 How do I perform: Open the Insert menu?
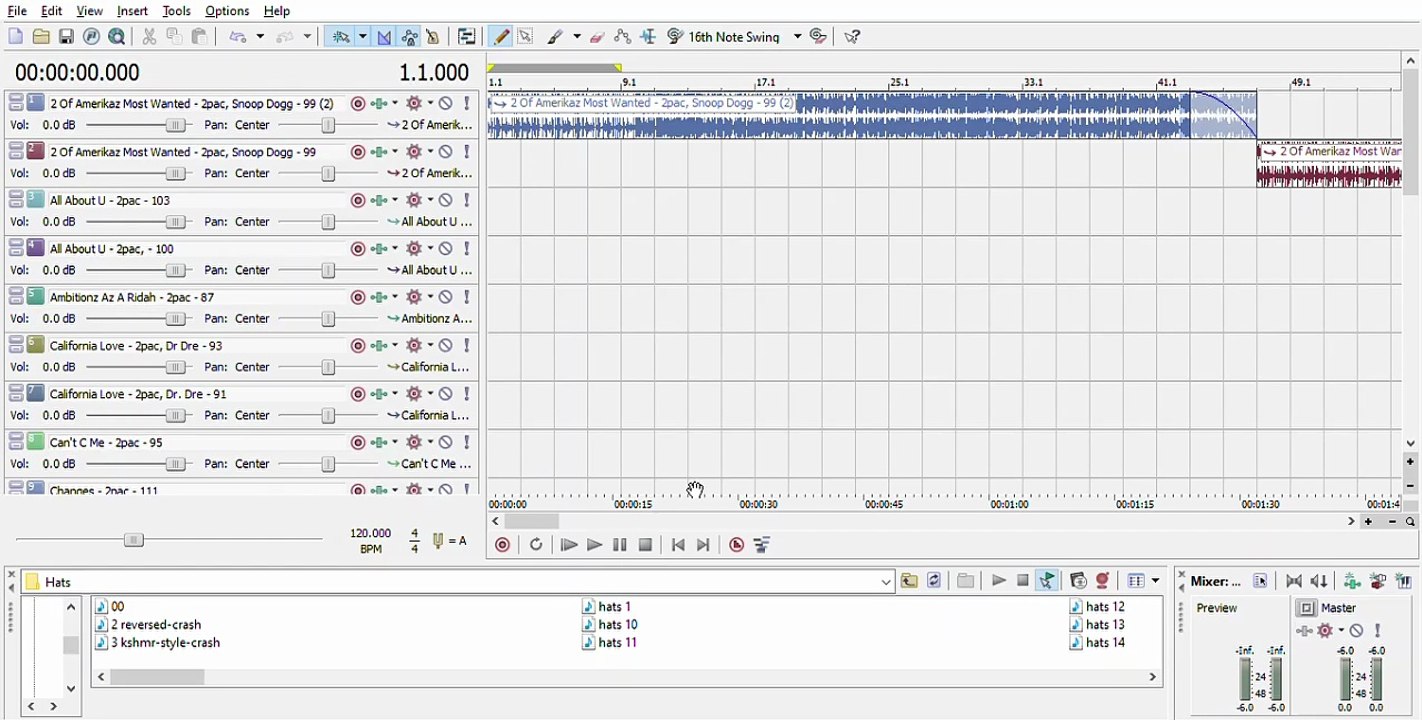pos(132,11)
